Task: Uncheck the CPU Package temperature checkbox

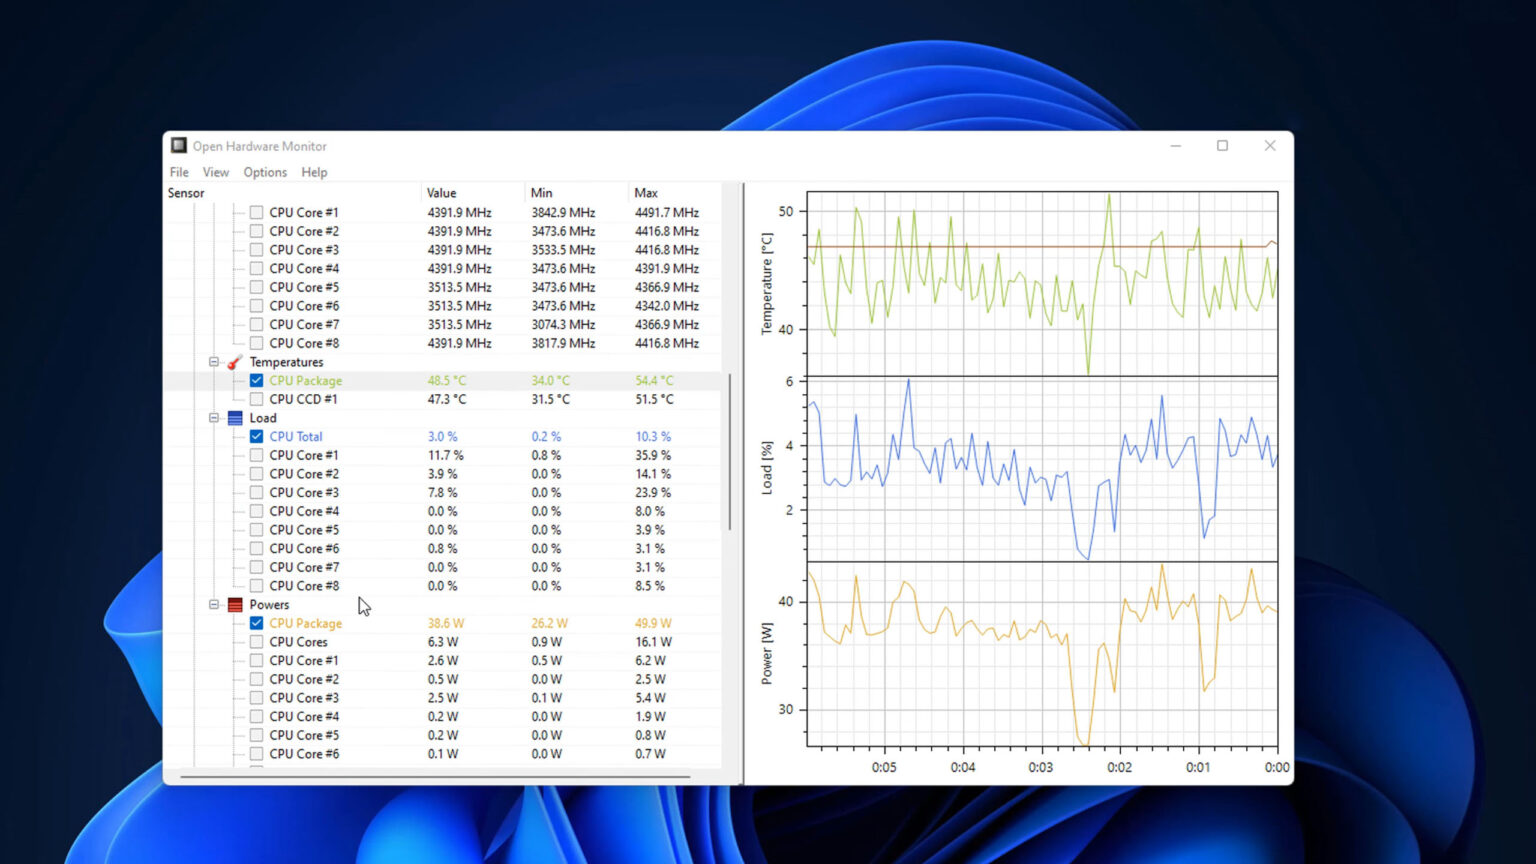Action: tap(256, 380)
